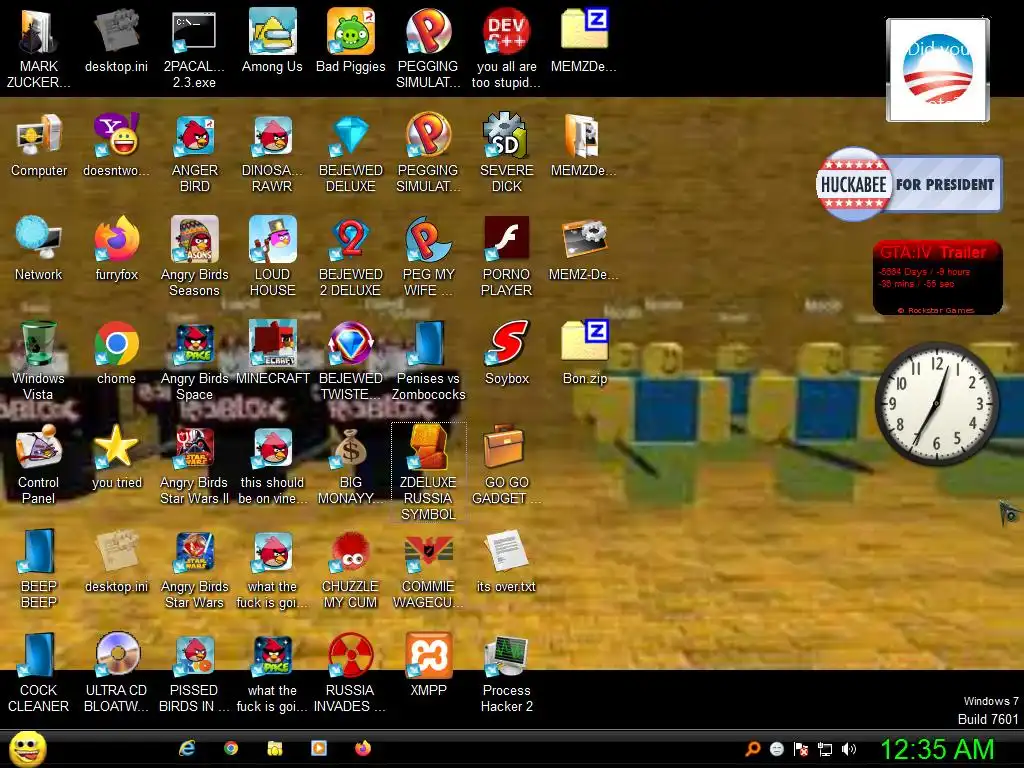
Task: Open the DINOSA... RAWR shortcut
Action: [272, 153]
